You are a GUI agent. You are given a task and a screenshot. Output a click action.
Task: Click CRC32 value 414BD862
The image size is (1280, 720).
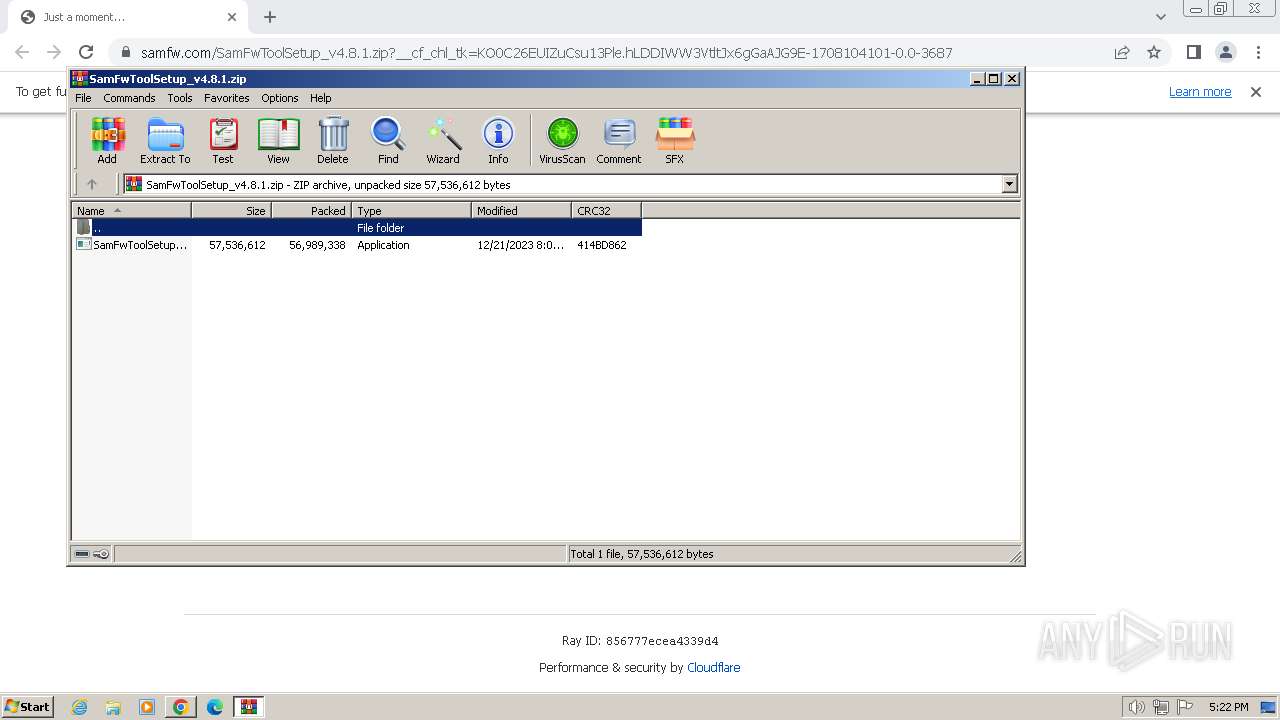tap(602, 245)
